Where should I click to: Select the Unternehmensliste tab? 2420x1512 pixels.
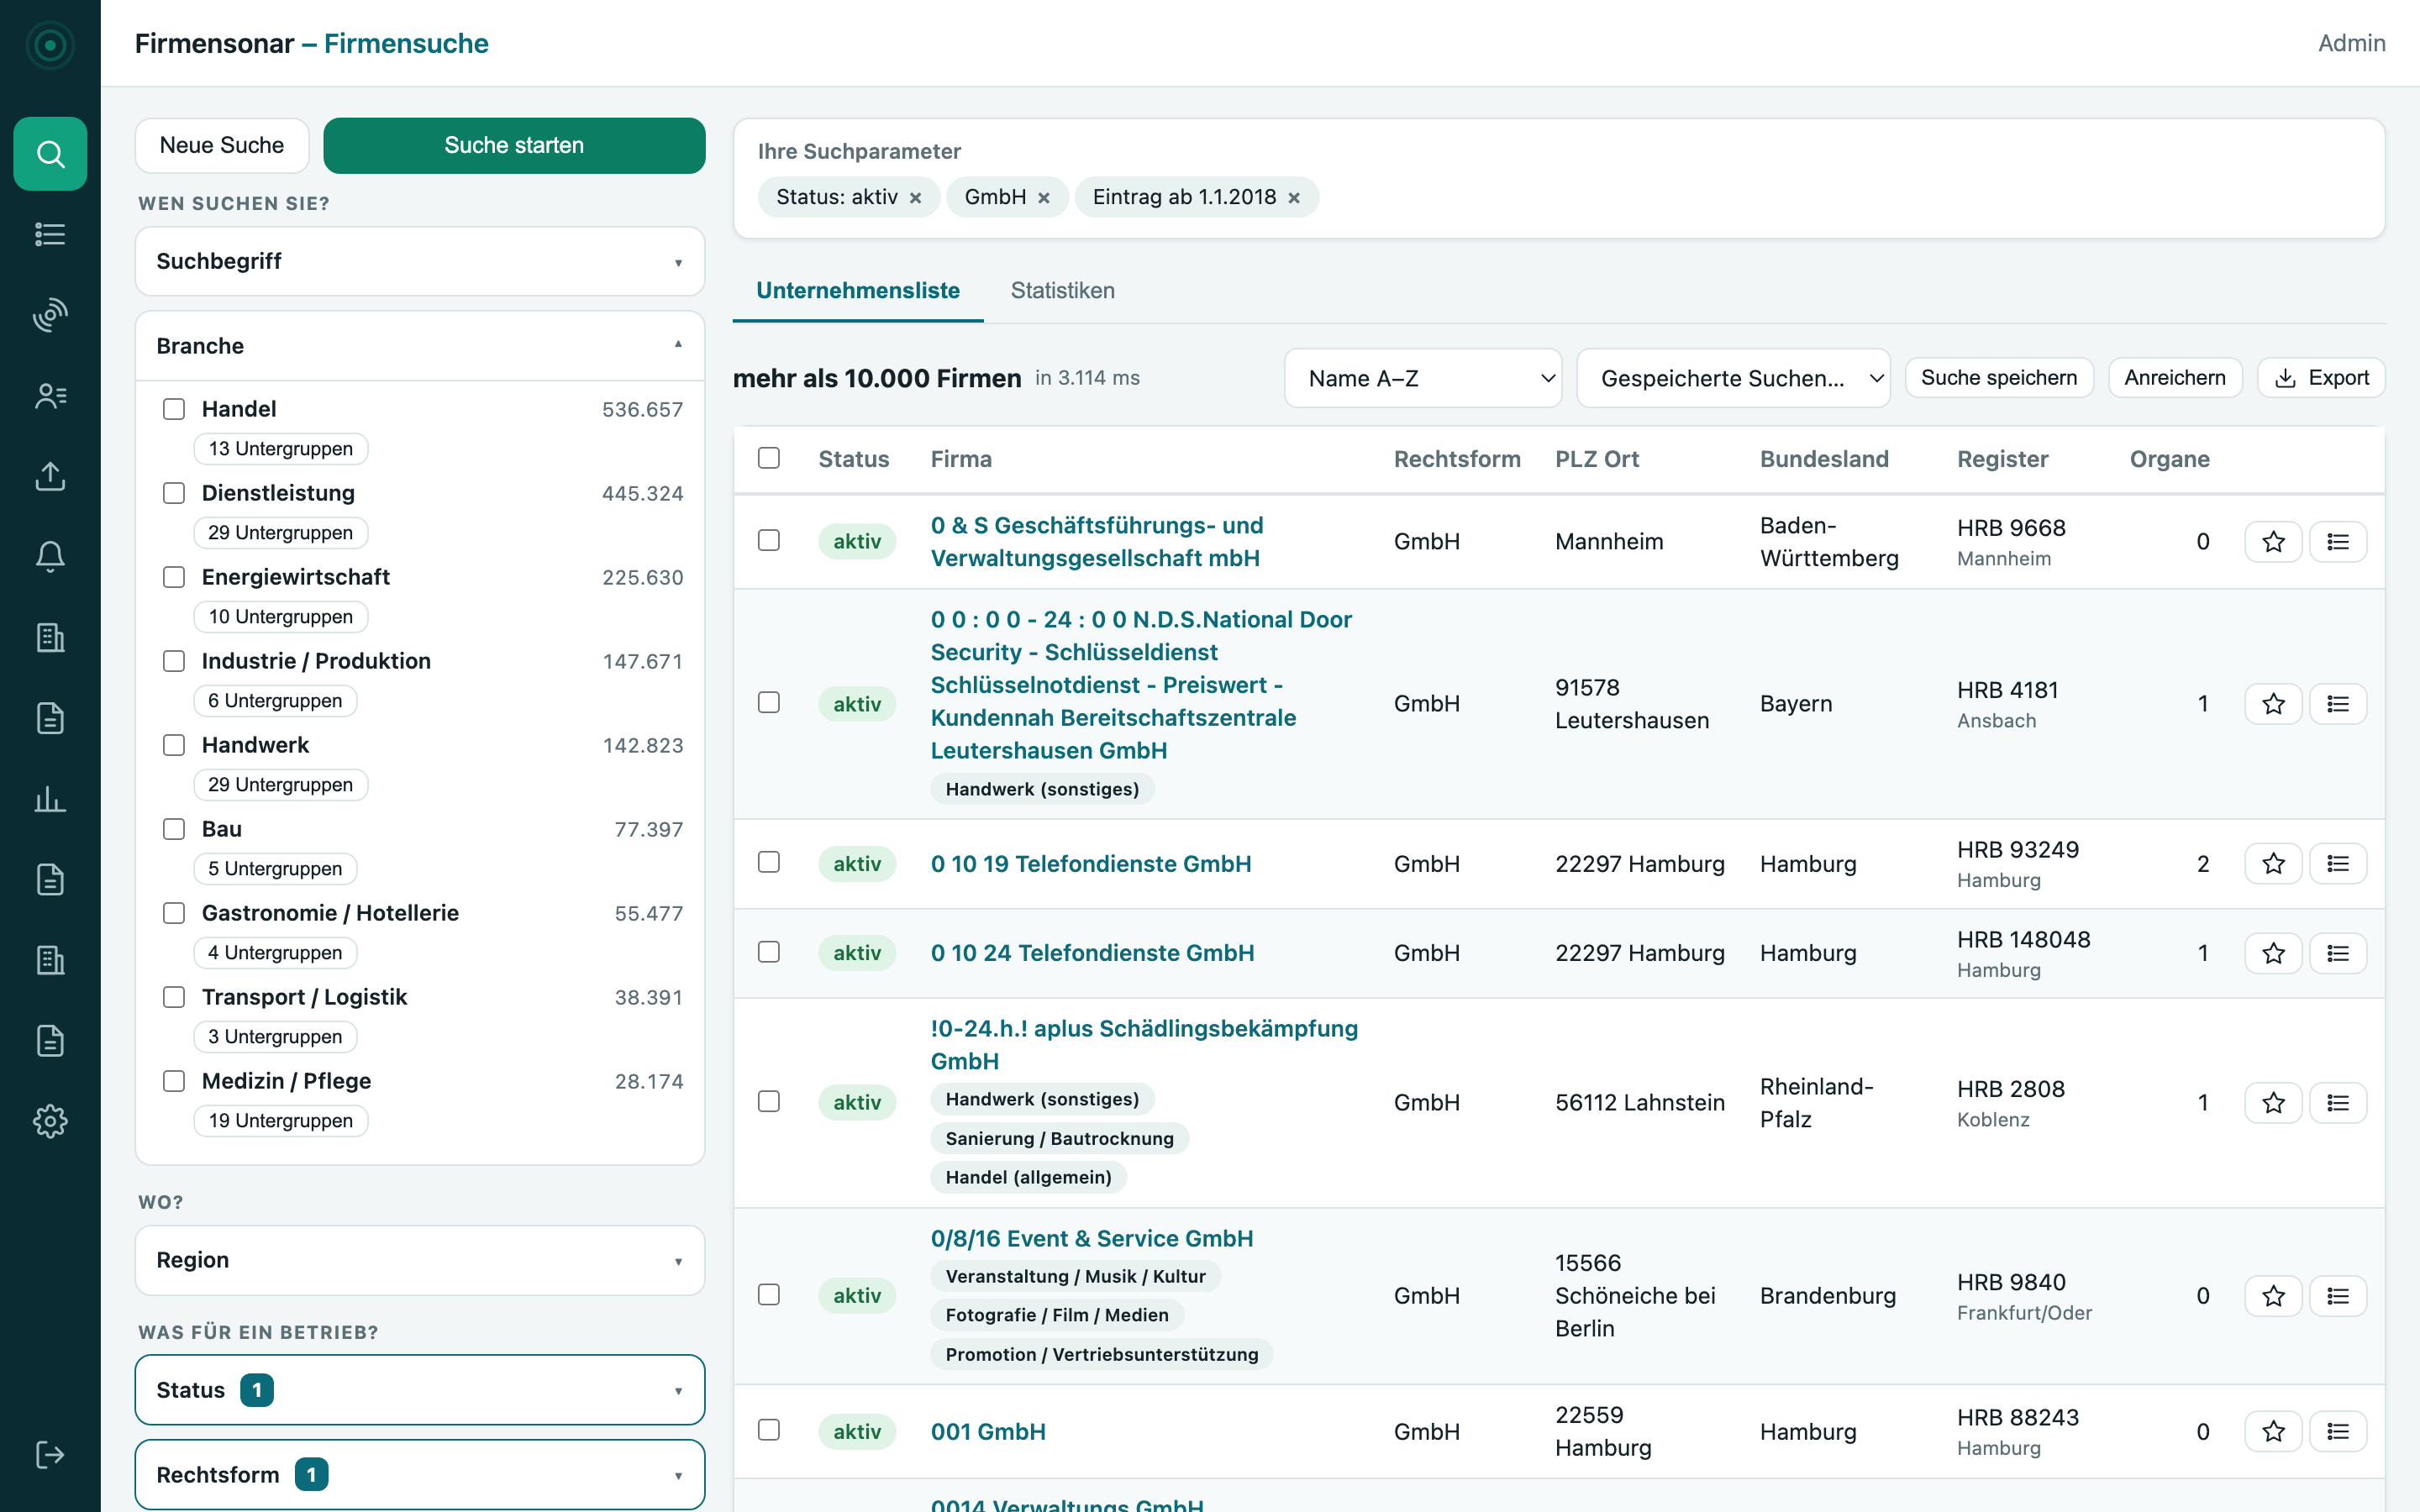pyautogui.click(x=858, y=290)
